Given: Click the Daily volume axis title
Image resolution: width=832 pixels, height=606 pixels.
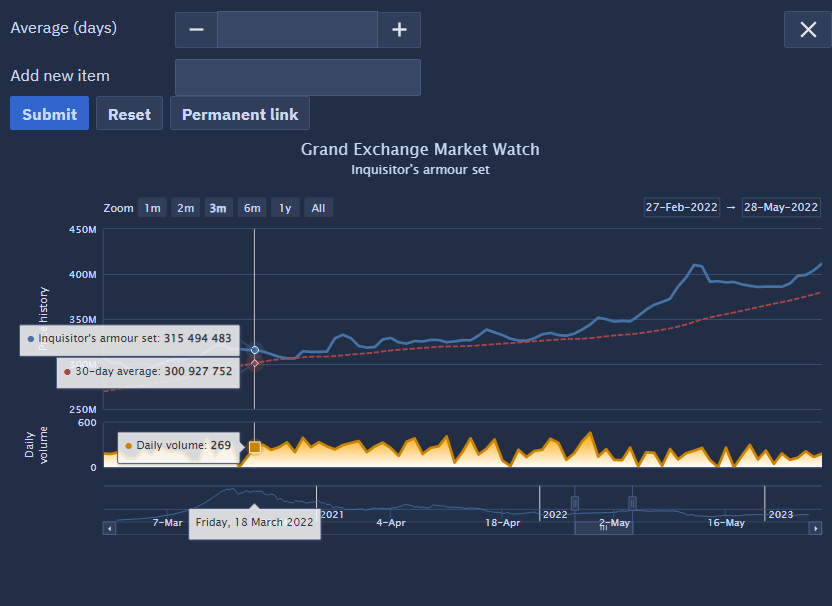Looking at the screenshot, I should pos(36,445).
